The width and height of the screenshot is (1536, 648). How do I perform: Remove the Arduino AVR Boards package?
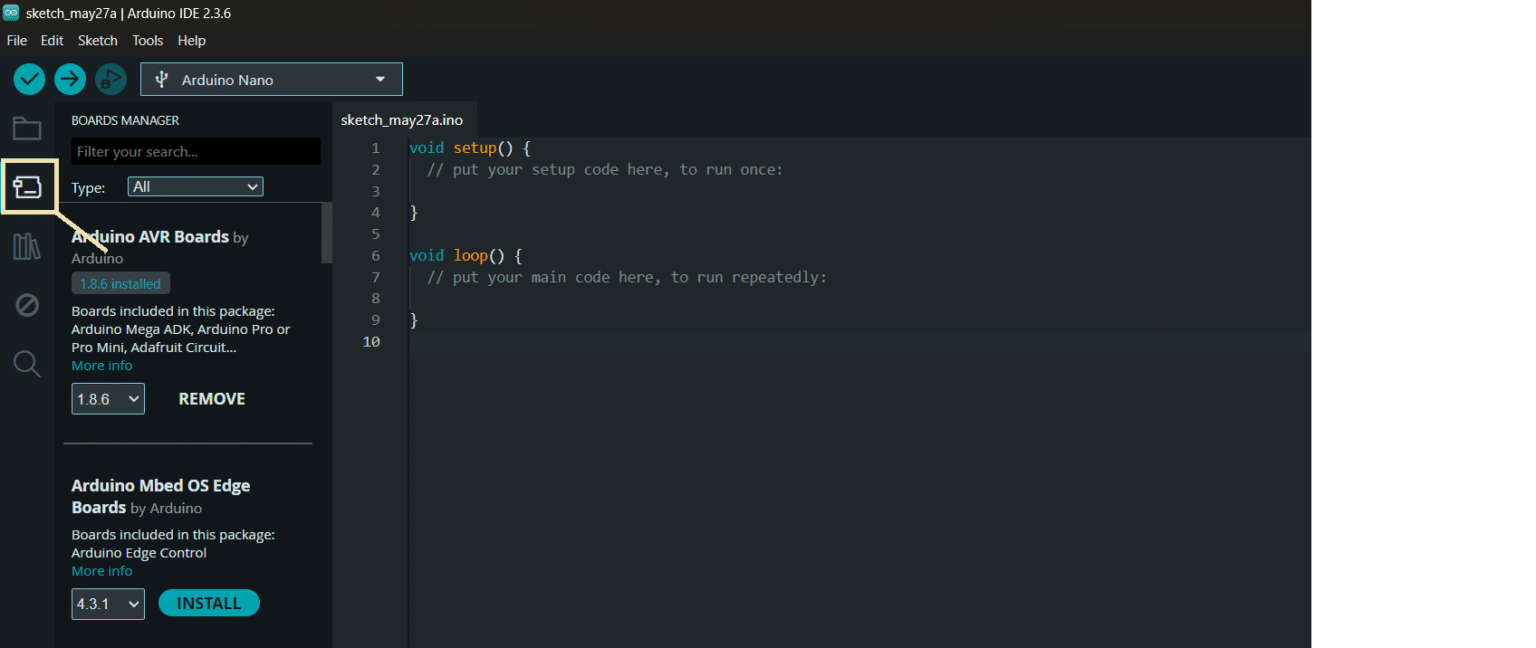point(211,399)
